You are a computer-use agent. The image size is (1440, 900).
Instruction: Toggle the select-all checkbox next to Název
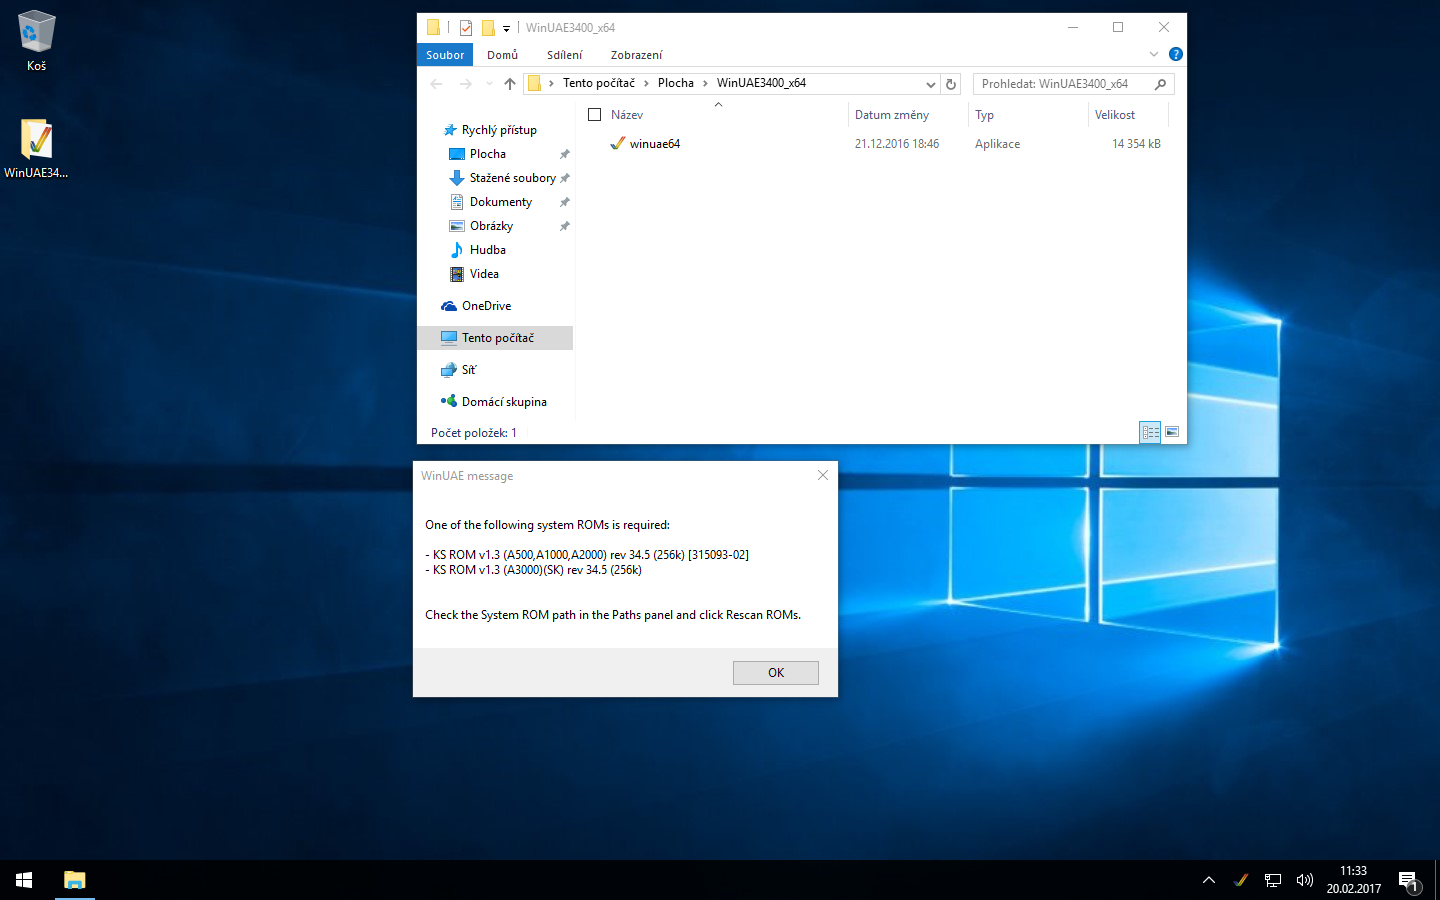(x=595, y=115)
